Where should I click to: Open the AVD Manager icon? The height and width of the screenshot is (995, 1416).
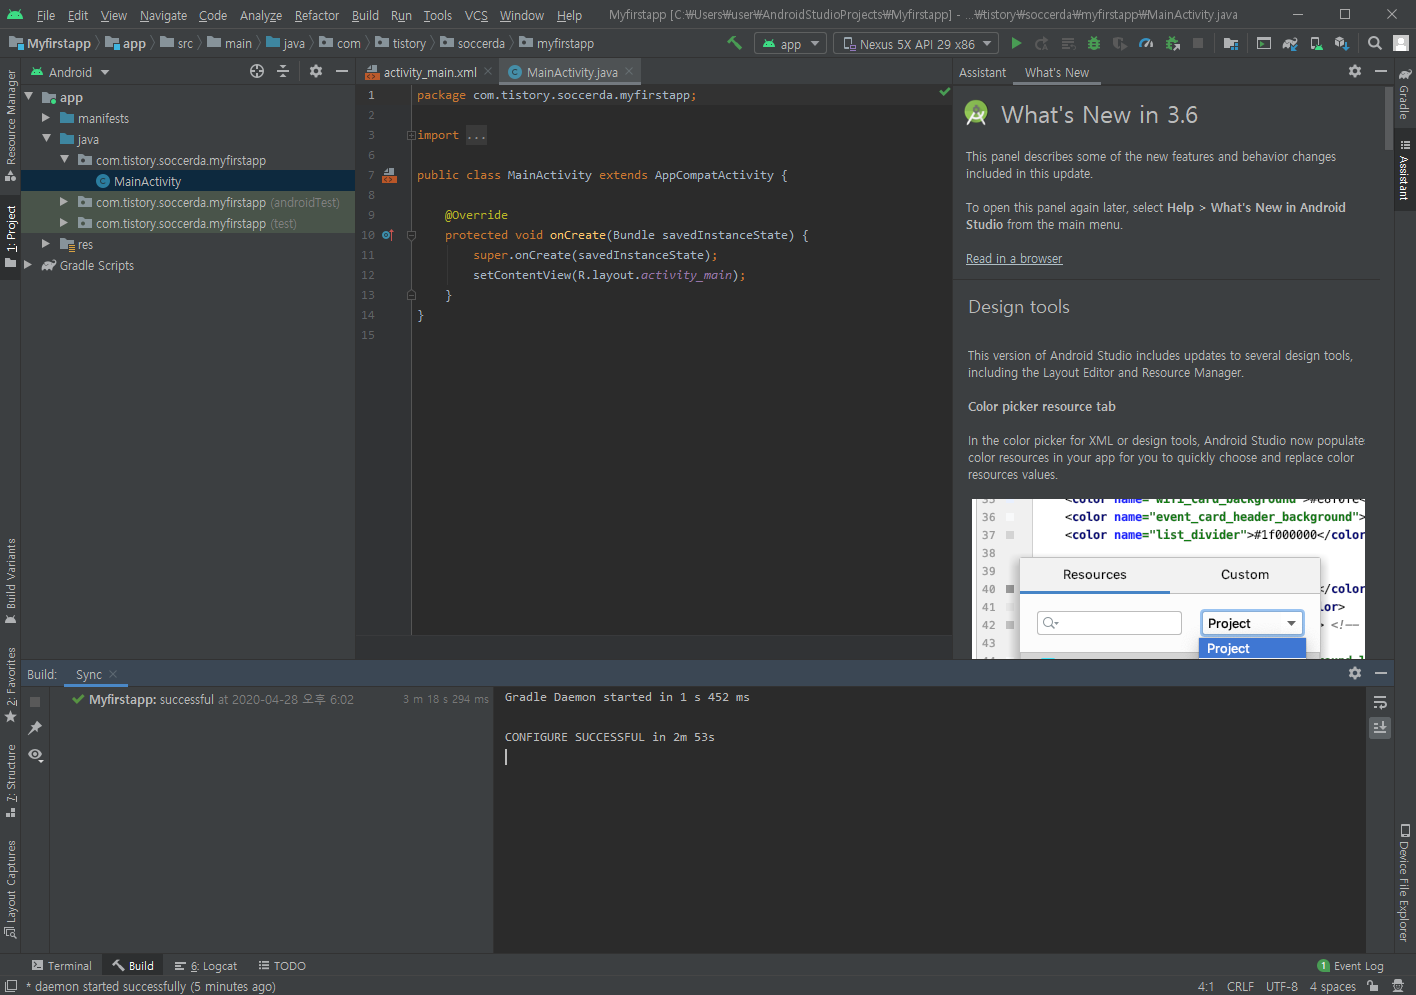coord(1316,43)
